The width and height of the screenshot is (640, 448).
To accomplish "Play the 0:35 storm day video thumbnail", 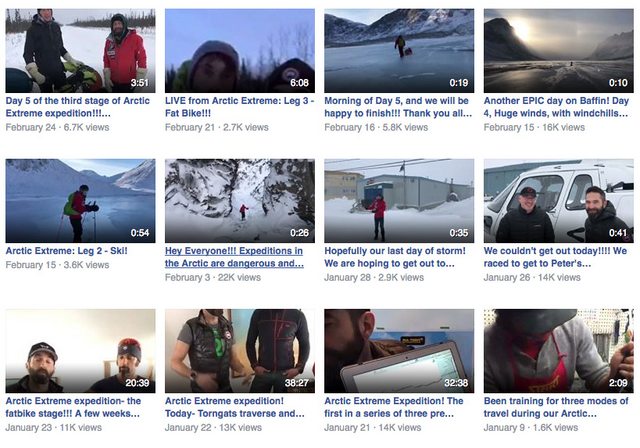I will (399, 201).
